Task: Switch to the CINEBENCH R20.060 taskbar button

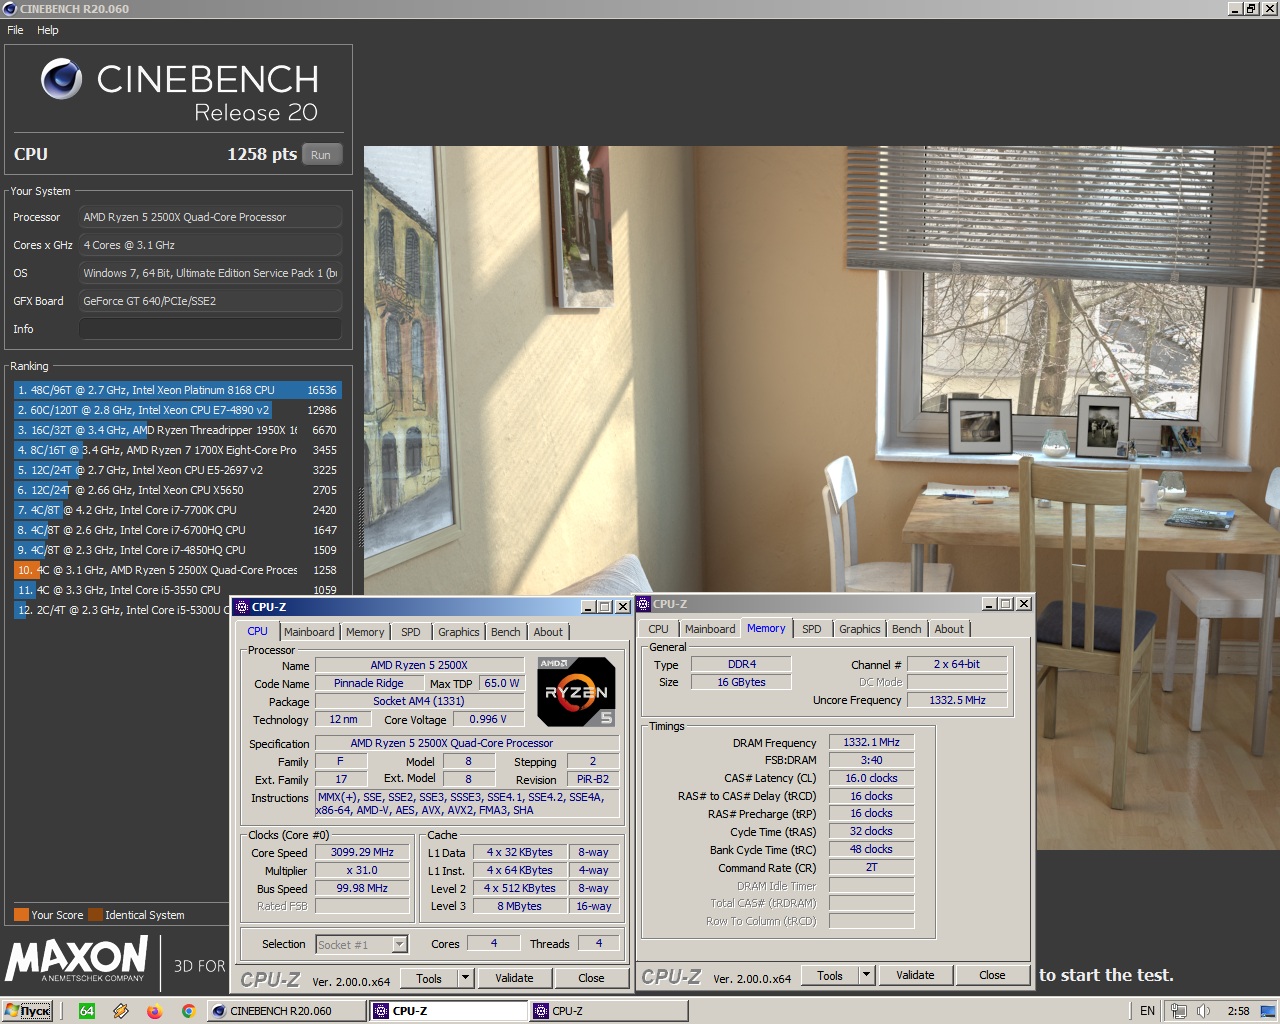Action: tap(287, 1011)
